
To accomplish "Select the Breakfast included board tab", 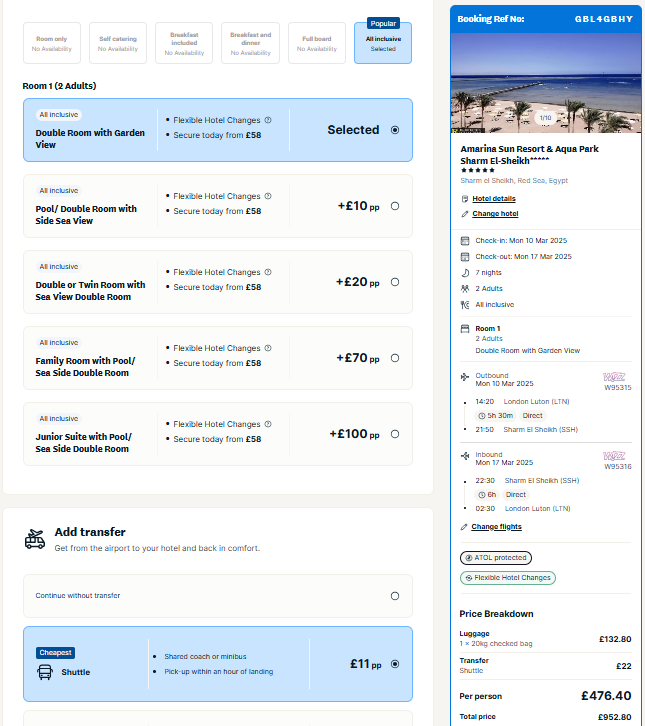I will (184, 43).
